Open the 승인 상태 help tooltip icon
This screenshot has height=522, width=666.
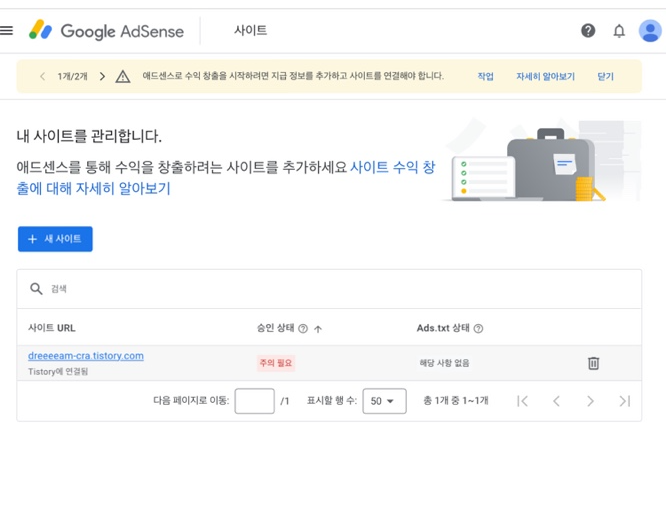coord(303,328)
